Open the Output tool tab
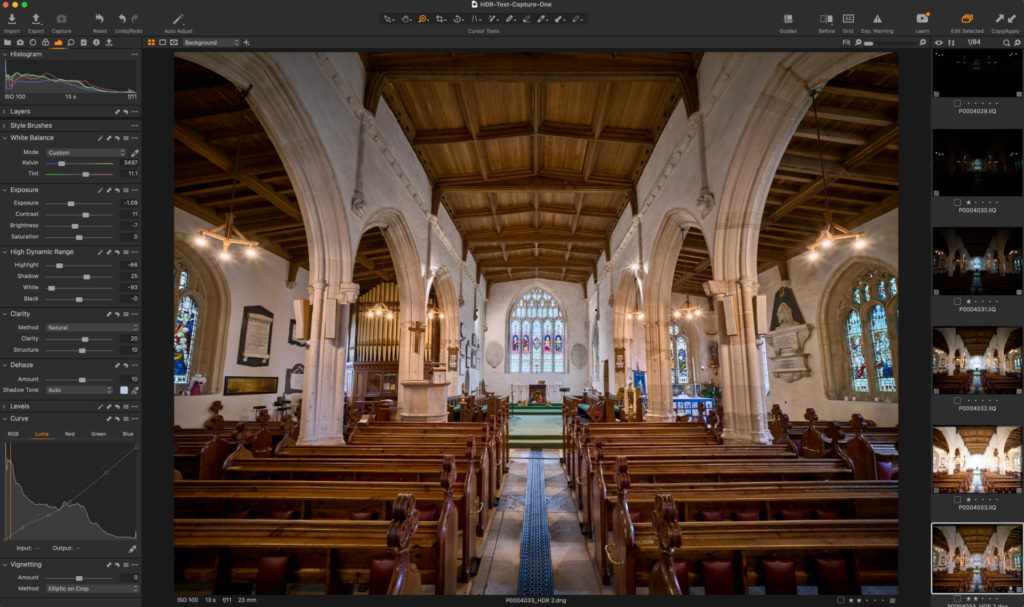 click(x=109, y=42)
